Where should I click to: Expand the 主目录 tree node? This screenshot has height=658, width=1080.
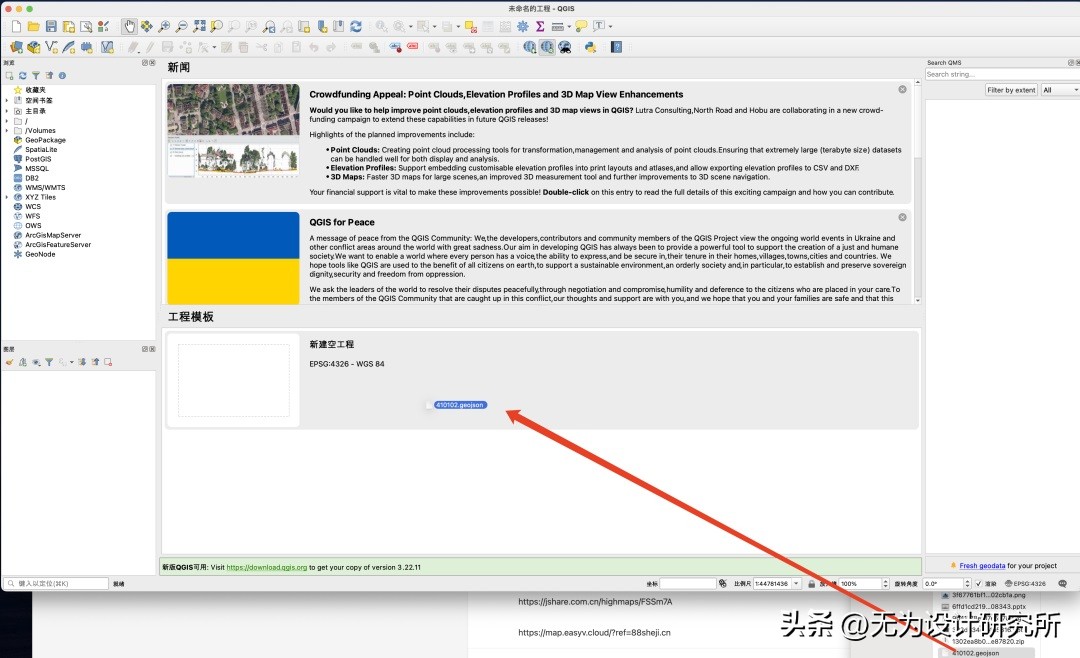tap(7, 110)
